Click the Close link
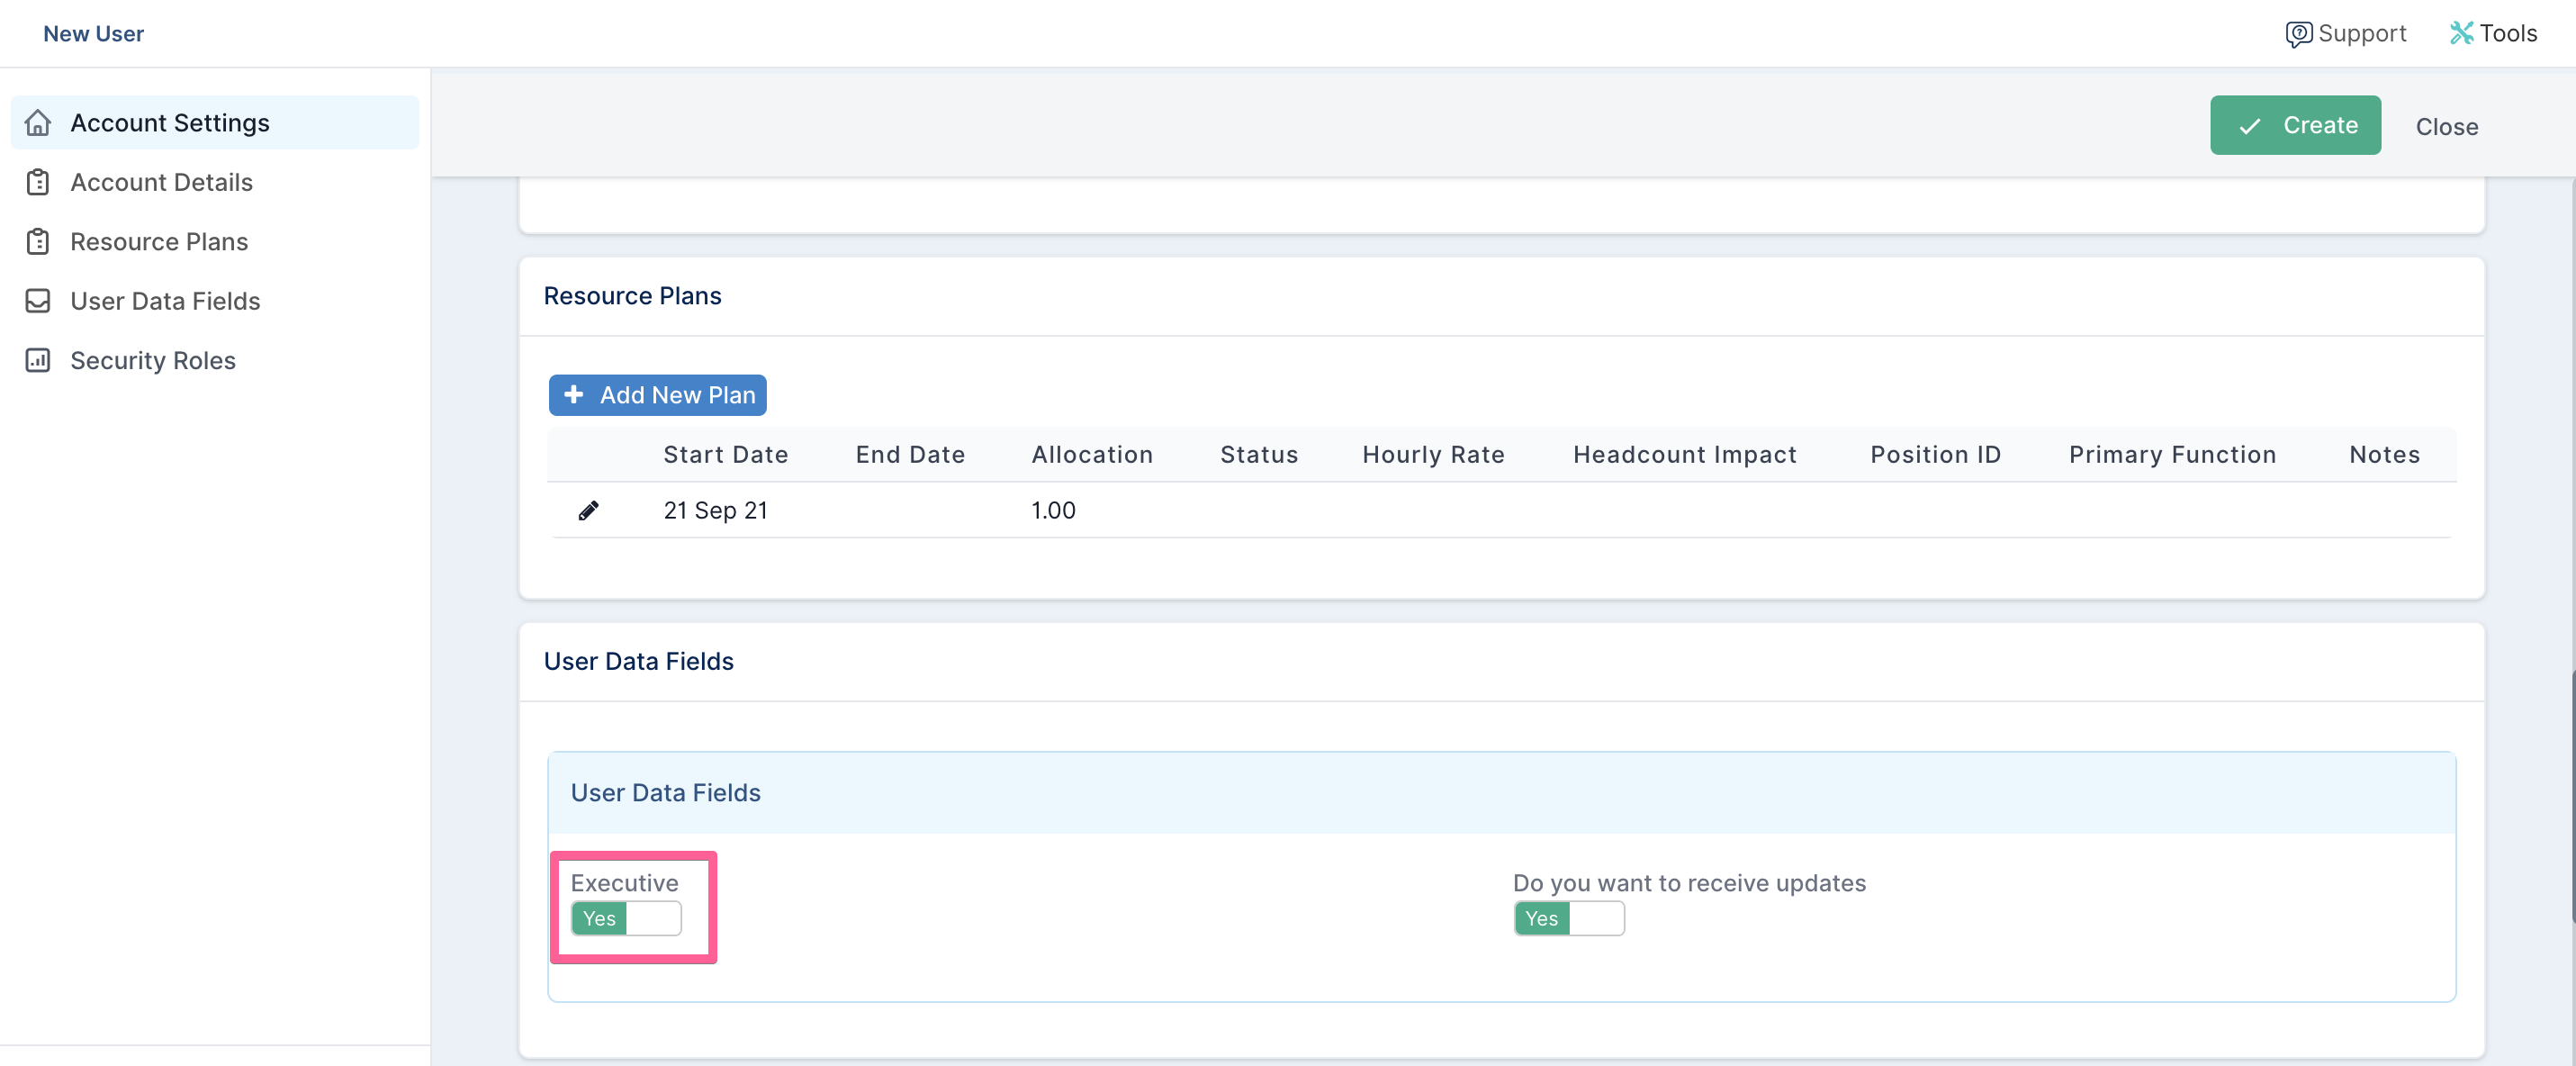The height and width of the screenshot is (1066, 2576). [2446, 126]
